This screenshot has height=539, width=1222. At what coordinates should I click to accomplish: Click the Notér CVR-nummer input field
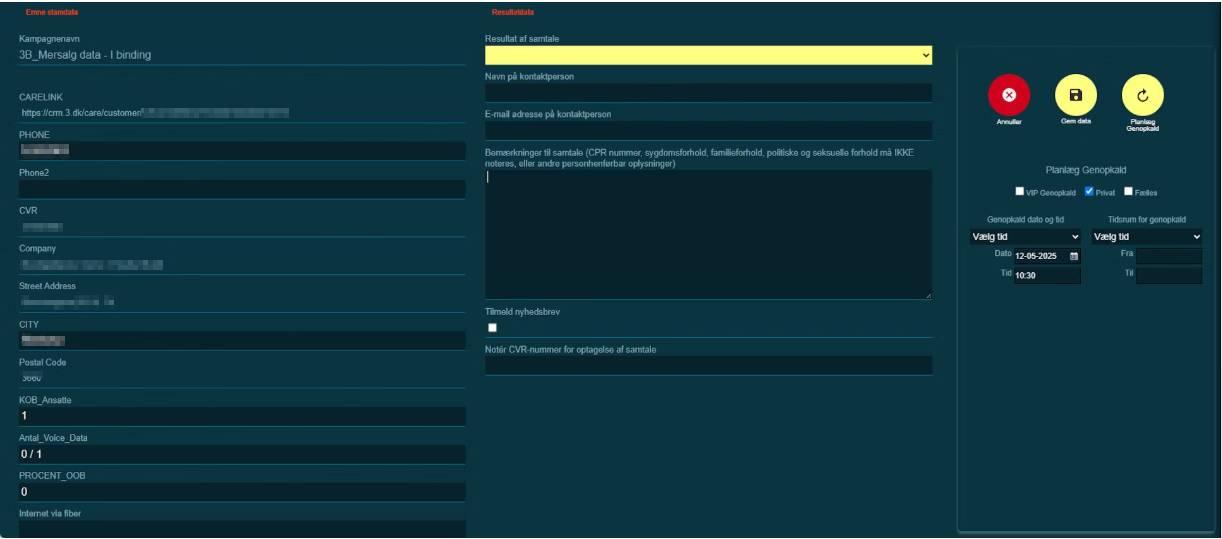[708, 366]
